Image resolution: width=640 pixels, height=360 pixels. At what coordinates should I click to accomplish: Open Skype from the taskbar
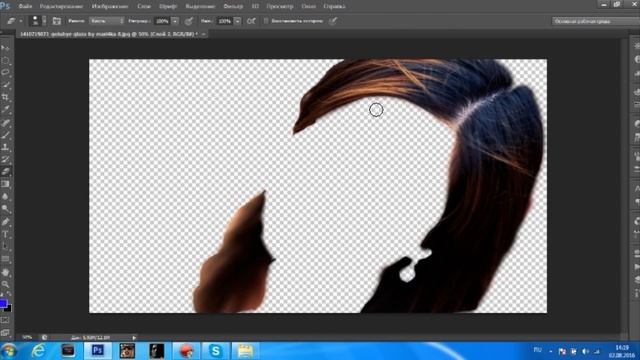[216, 351]
